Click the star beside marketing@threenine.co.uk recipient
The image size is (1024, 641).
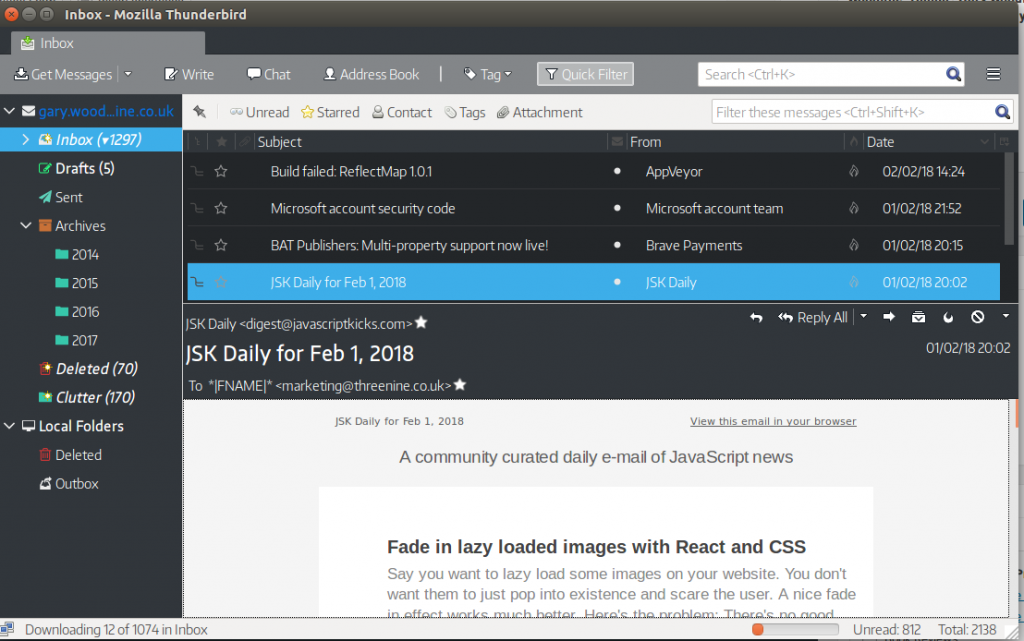click(460, 384)
